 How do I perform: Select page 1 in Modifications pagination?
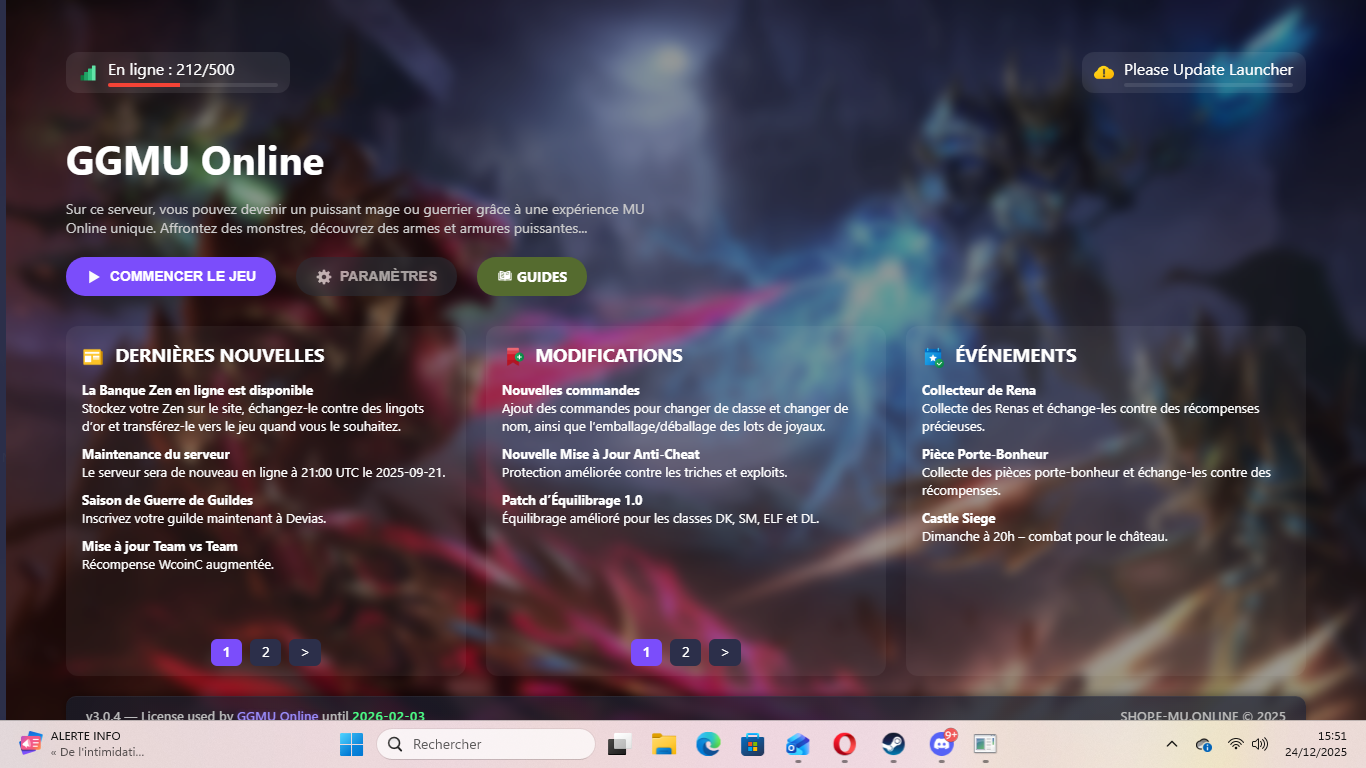coord(646,652)
